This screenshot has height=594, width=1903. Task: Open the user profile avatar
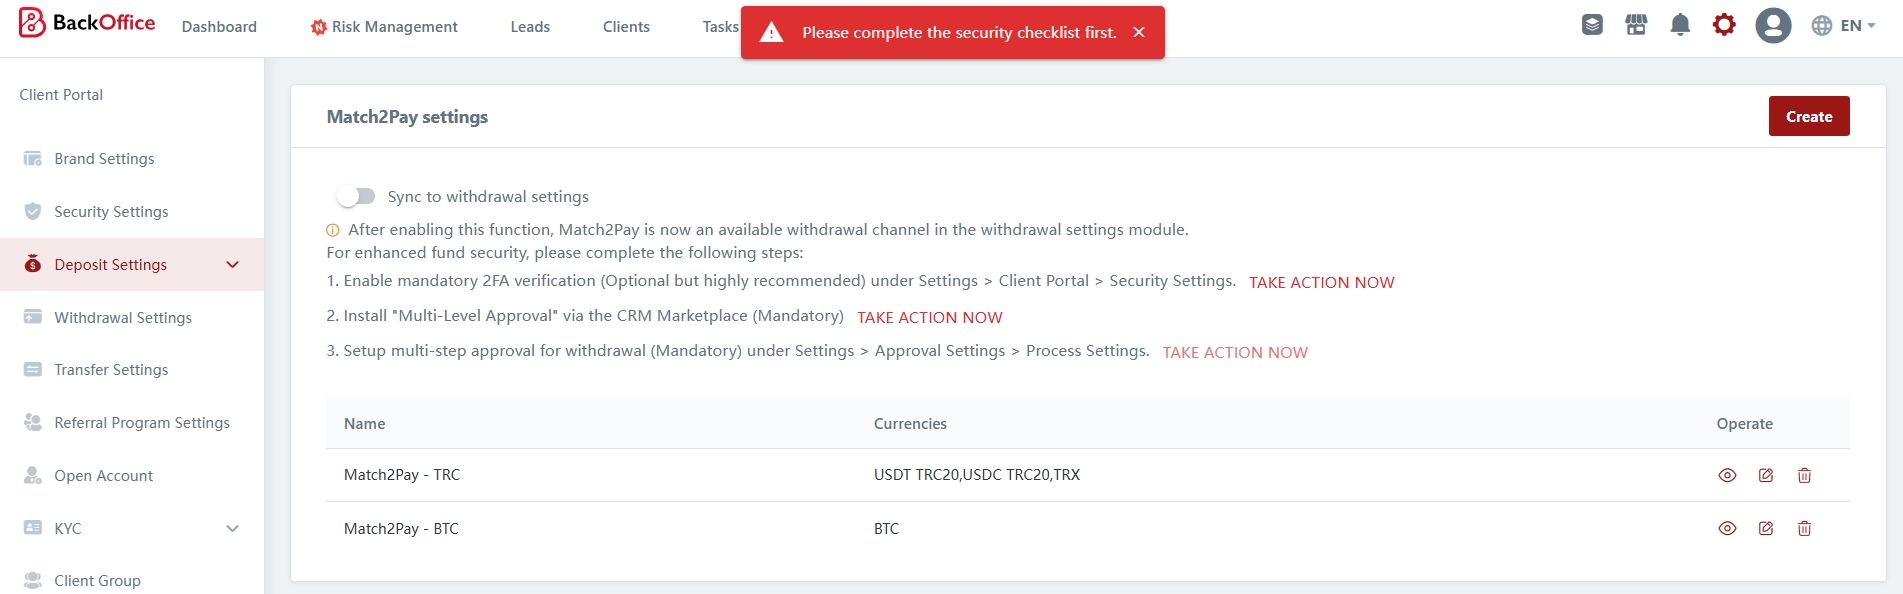(x=1773, y=25)
